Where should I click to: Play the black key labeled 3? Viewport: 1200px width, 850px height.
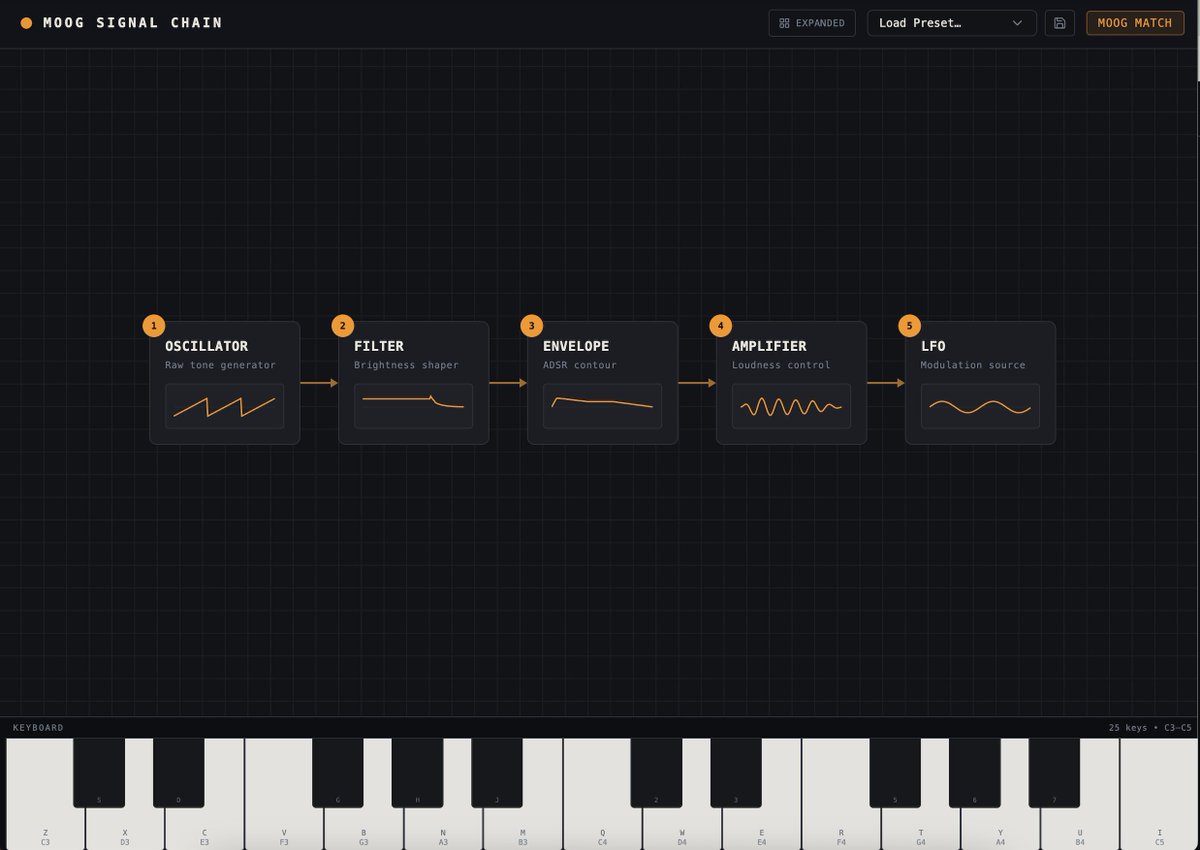coord(736,772)
